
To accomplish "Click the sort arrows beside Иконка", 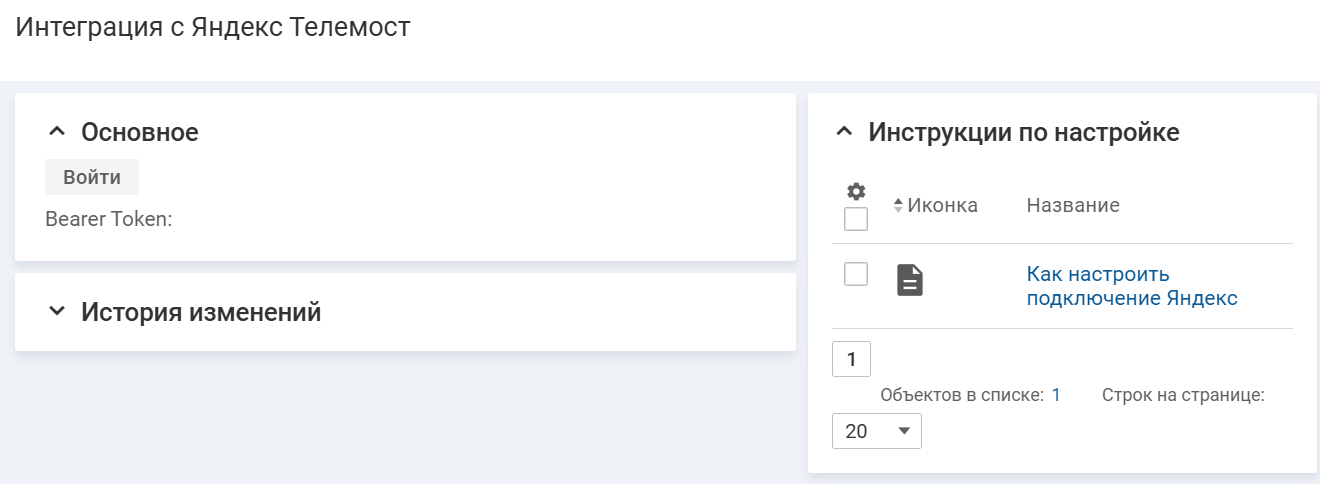I will [898, 206].
